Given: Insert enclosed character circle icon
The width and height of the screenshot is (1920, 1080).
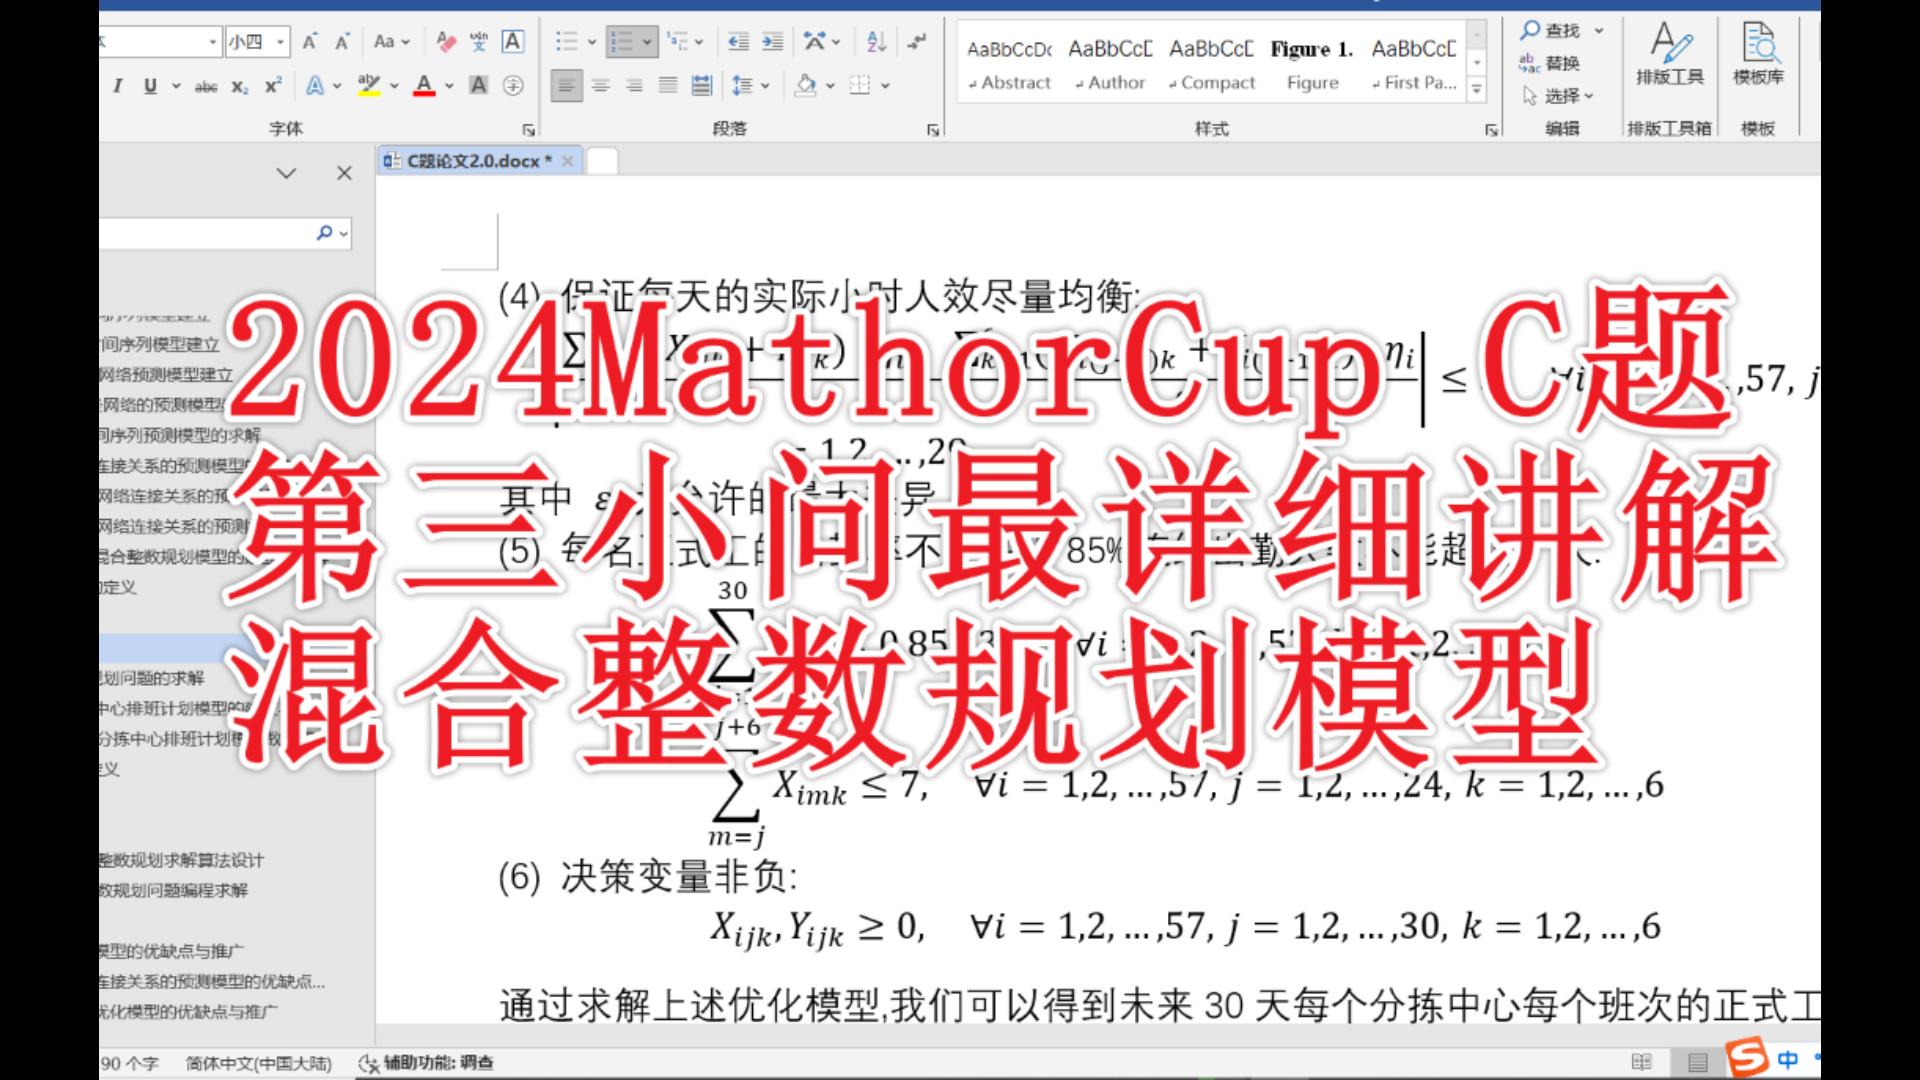Looking at the screenshot, I should pyautogui.click(x=513, y=86).
